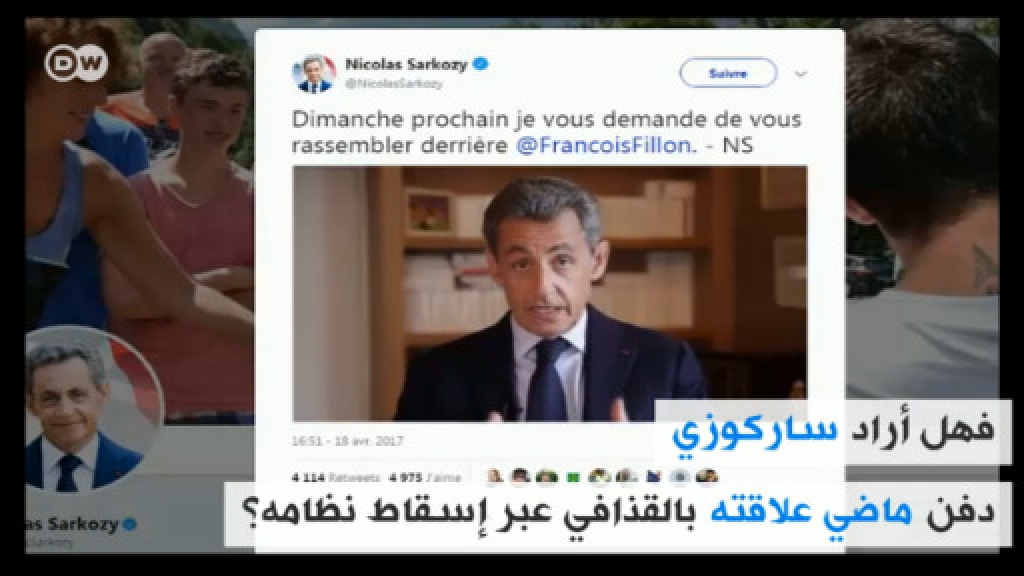
Task: Click the green square liker avatar
Action: (x=573, y=477)
